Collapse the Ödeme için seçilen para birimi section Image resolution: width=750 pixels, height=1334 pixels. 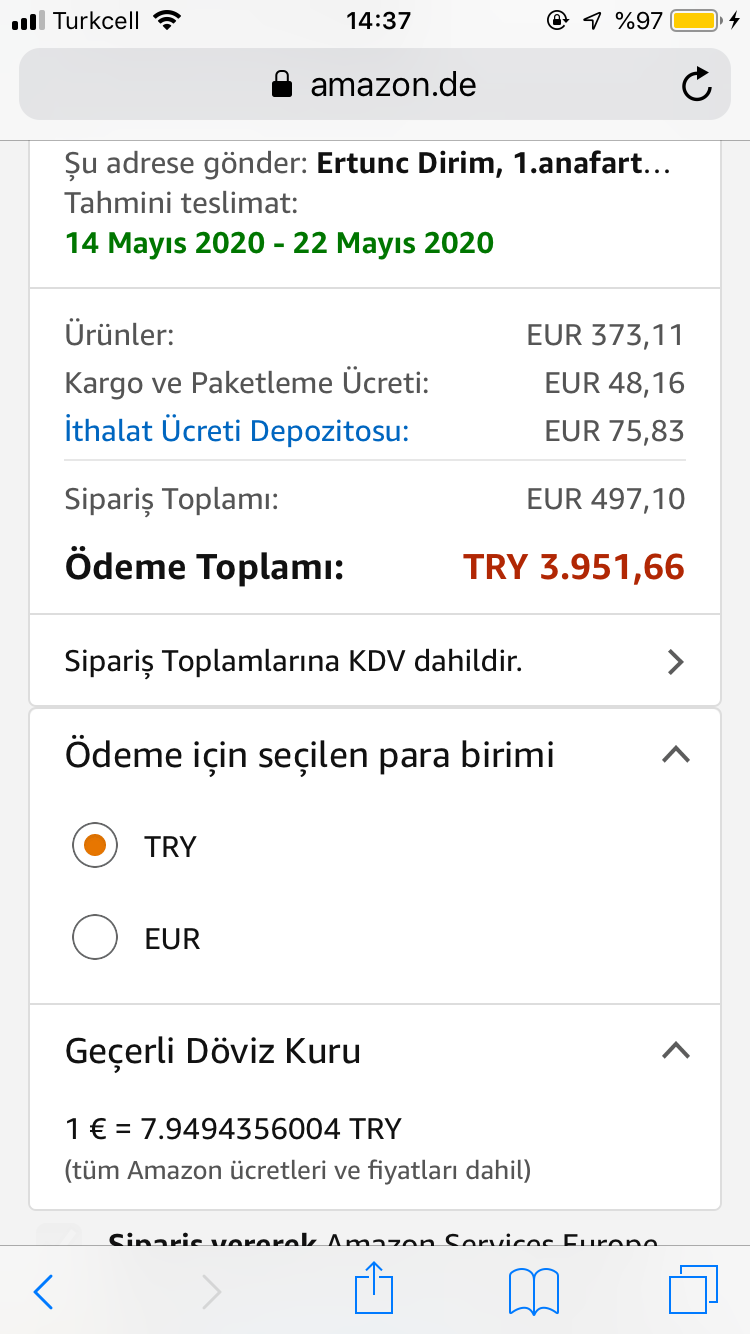[677, 755]
